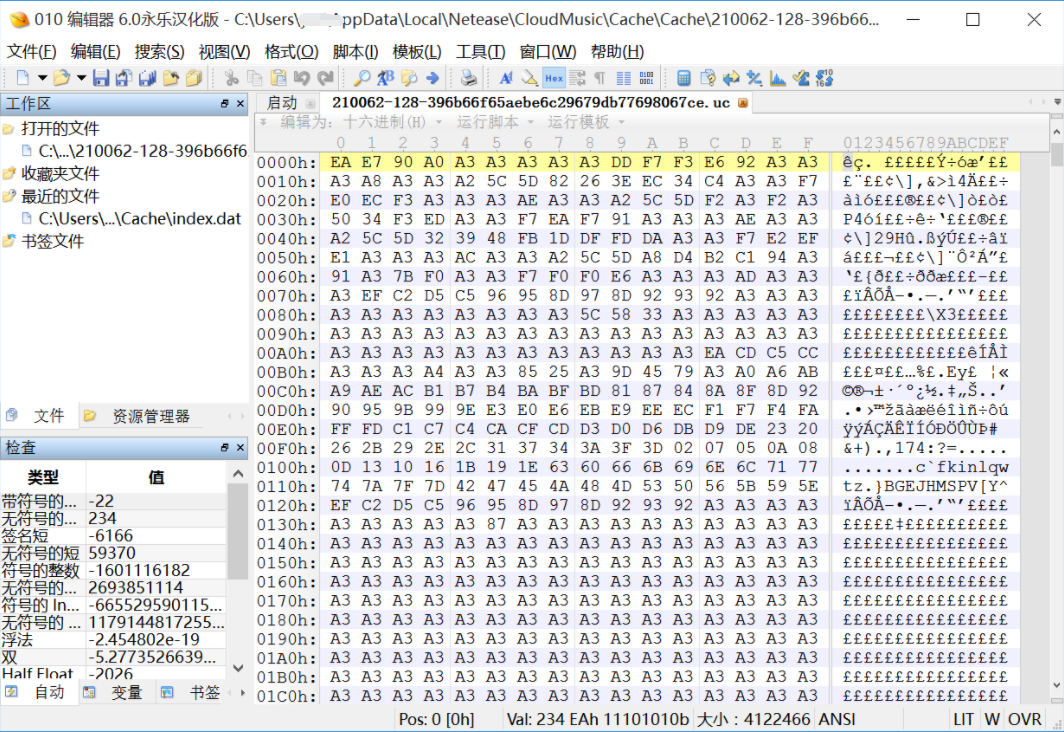
Task: Create a new file with the New icon
Action: point(22,78)
